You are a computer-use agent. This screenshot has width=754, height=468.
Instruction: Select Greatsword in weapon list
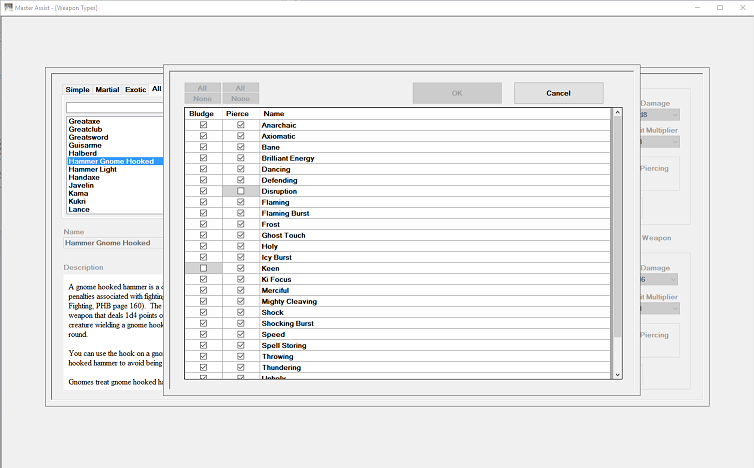tap(115, 137)
